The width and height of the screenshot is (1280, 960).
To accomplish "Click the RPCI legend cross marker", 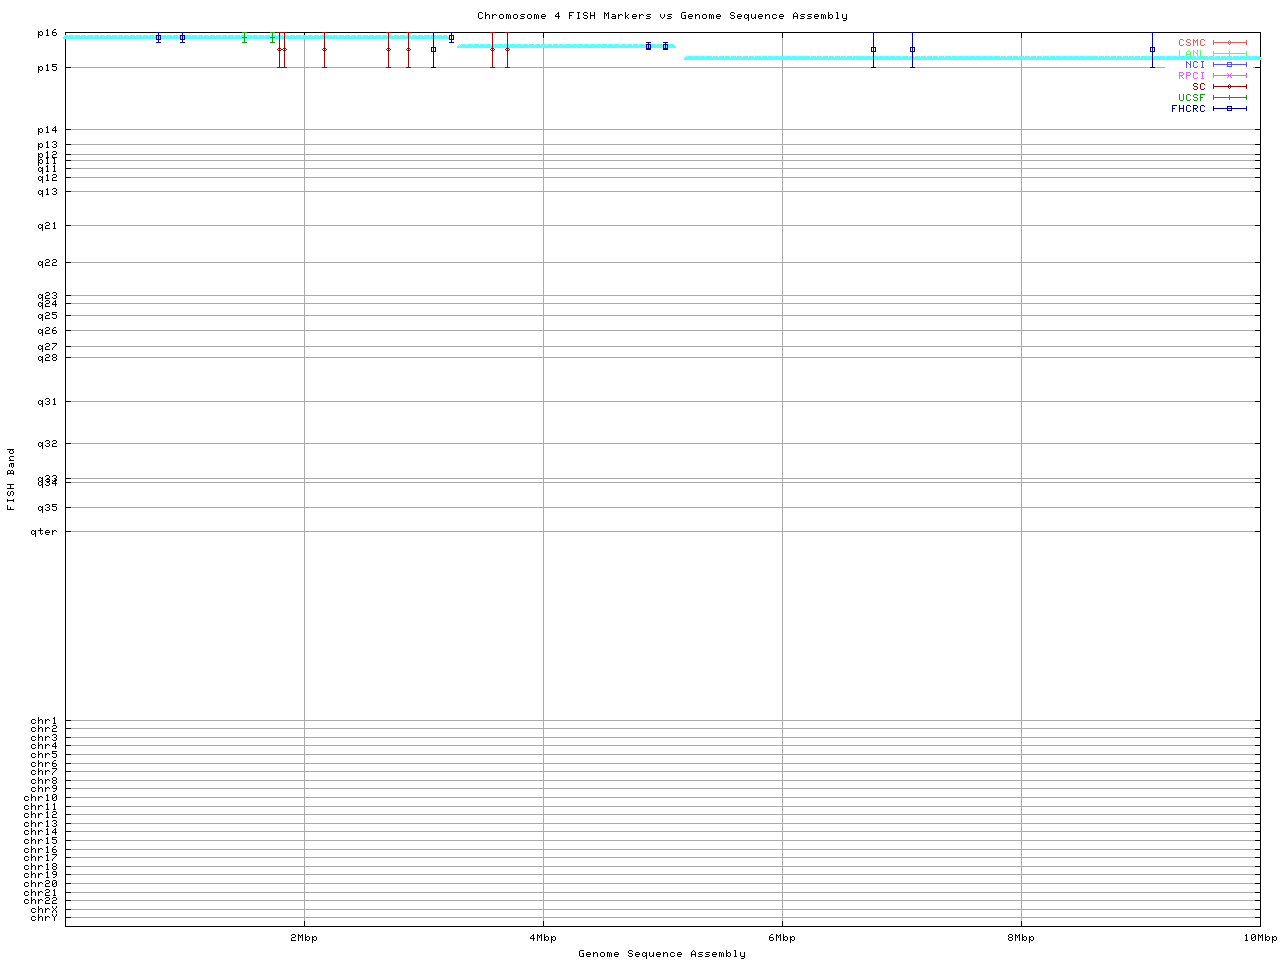I will point(1229,76).
